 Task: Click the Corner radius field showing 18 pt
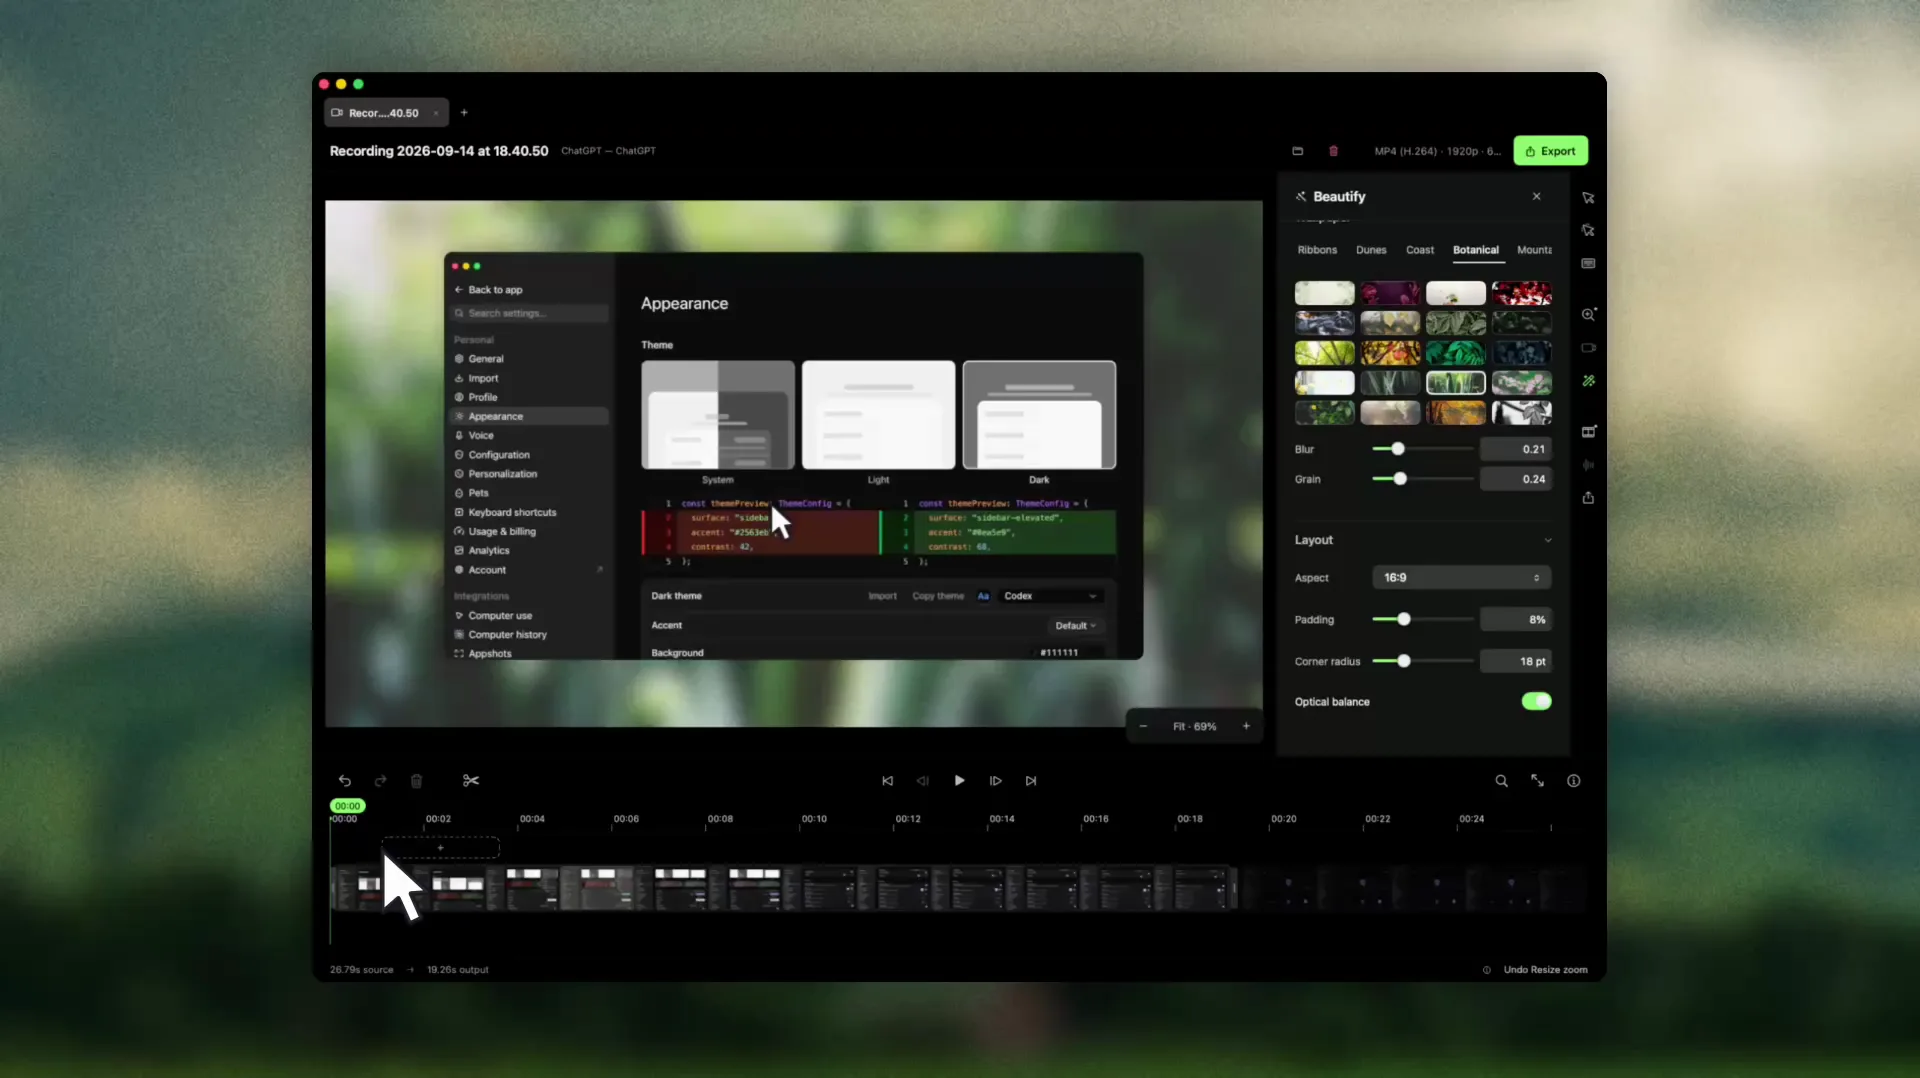click(1516, 661)
